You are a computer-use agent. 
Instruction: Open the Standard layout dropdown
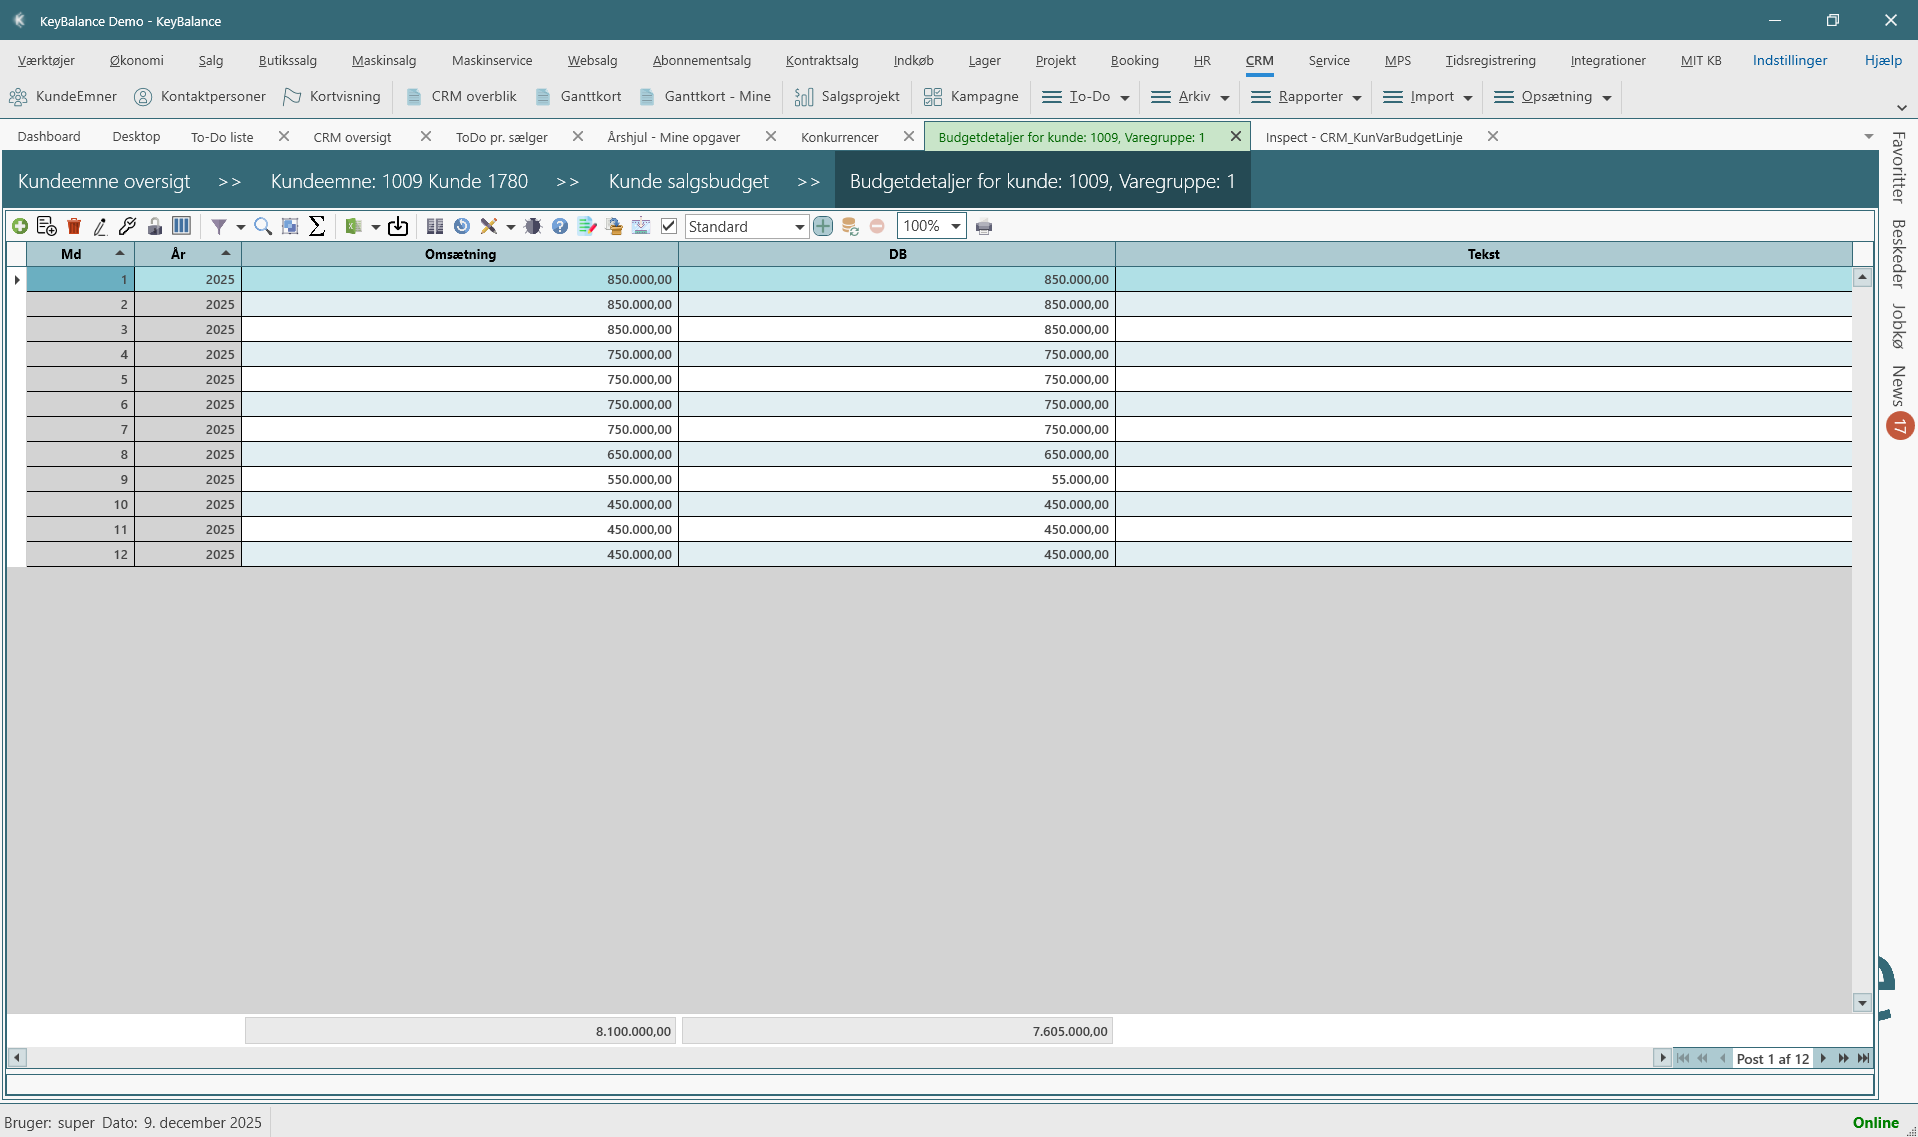coord(799,227)
